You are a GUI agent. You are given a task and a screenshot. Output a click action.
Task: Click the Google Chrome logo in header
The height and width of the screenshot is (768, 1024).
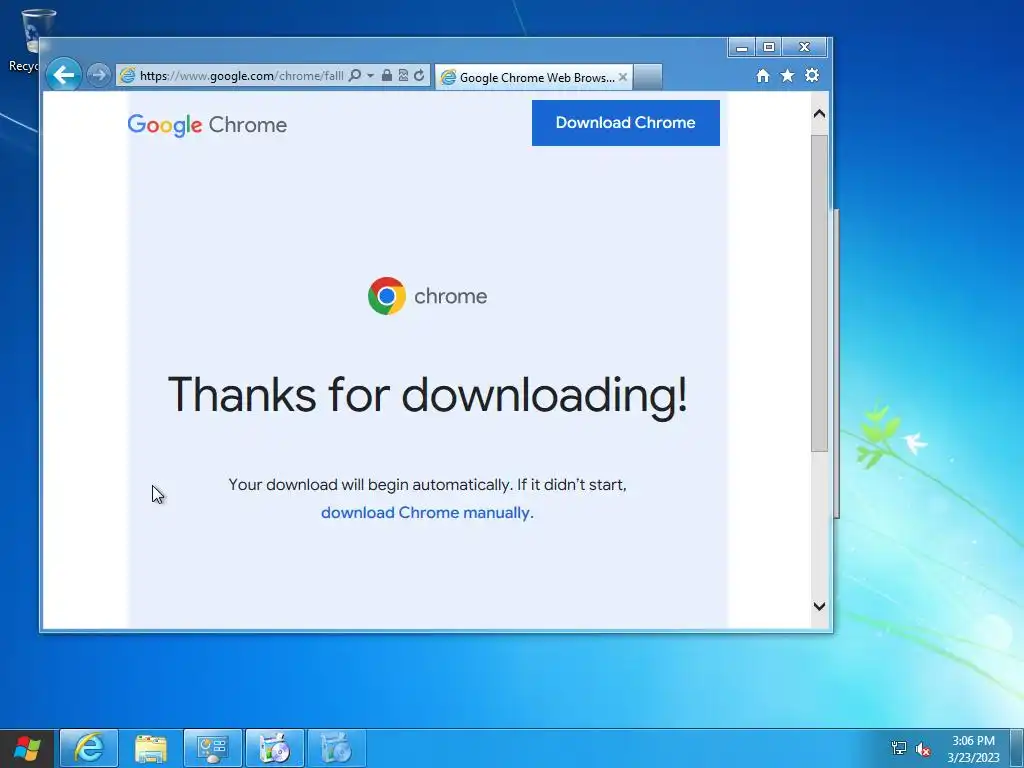coord(207,124)
